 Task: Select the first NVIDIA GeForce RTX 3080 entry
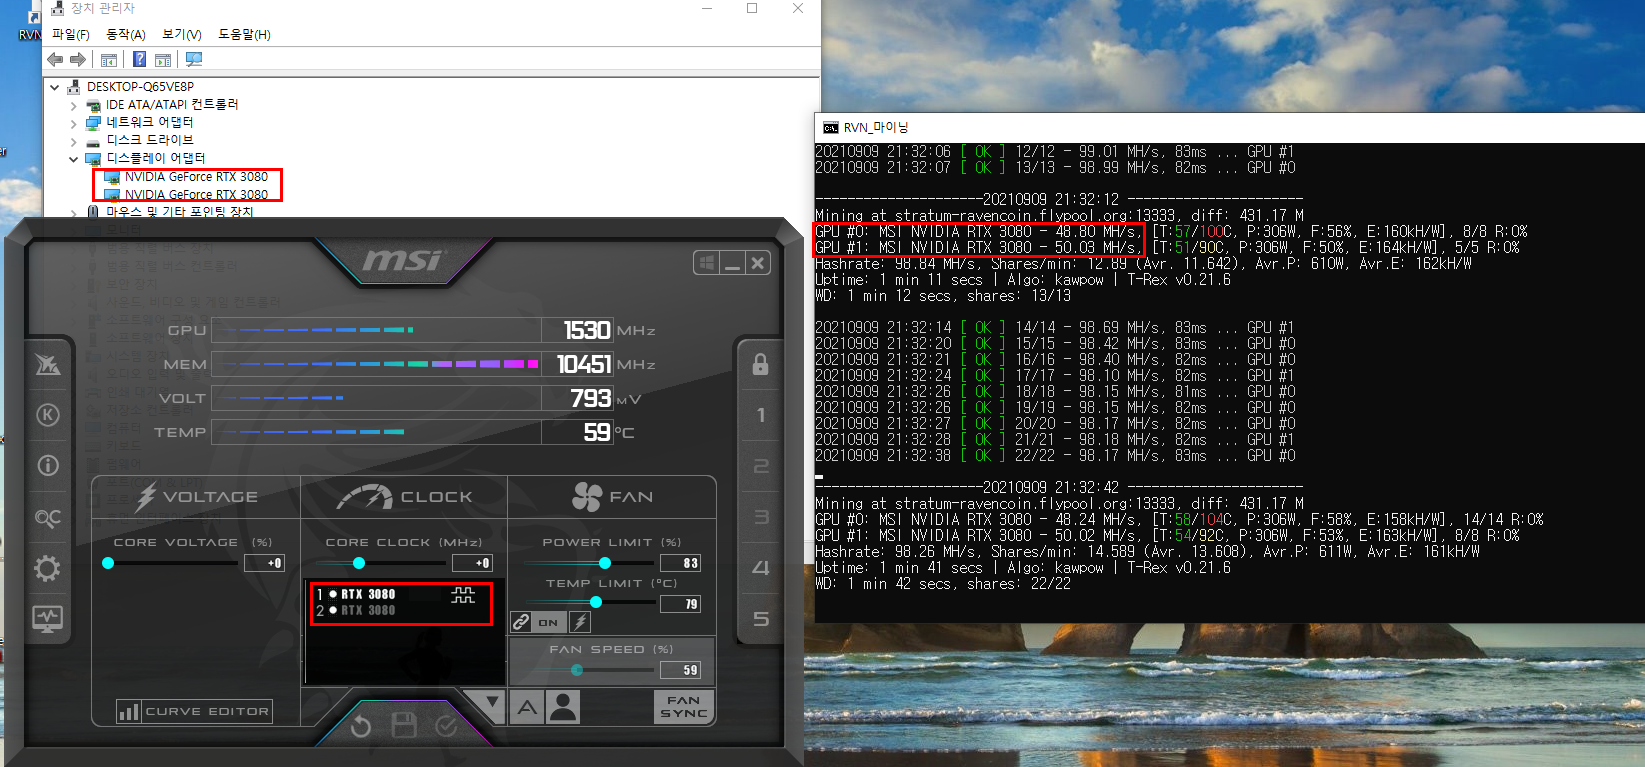(196, 177)
